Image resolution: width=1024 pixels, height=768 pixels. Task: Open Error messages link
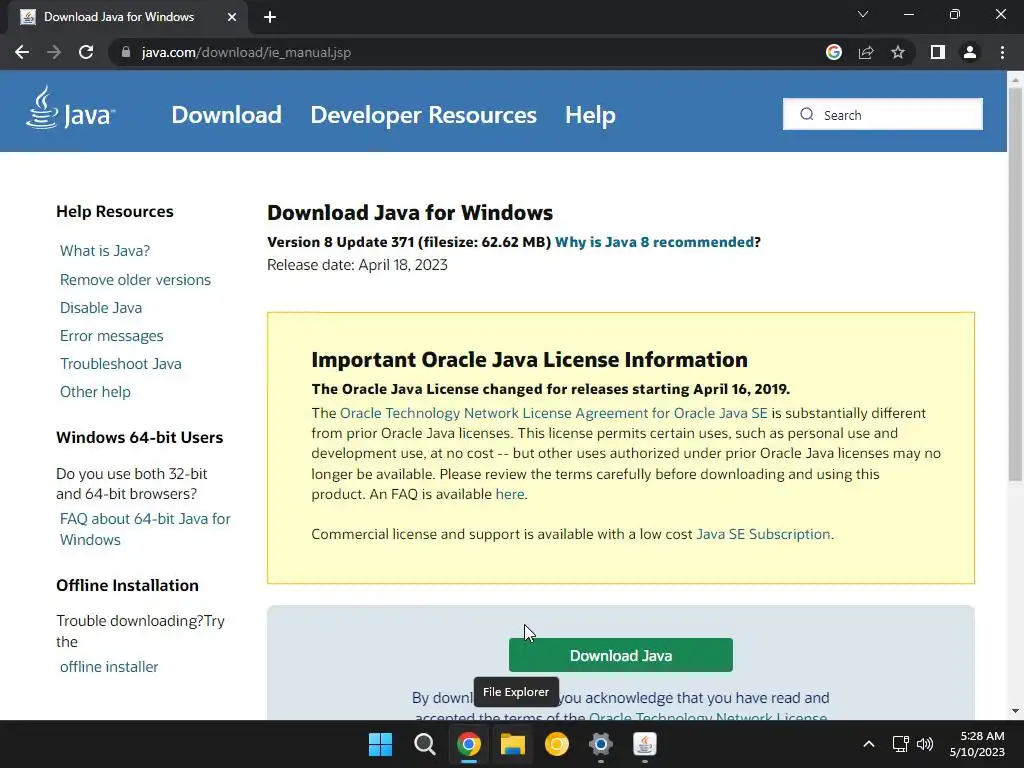[112, 336]
